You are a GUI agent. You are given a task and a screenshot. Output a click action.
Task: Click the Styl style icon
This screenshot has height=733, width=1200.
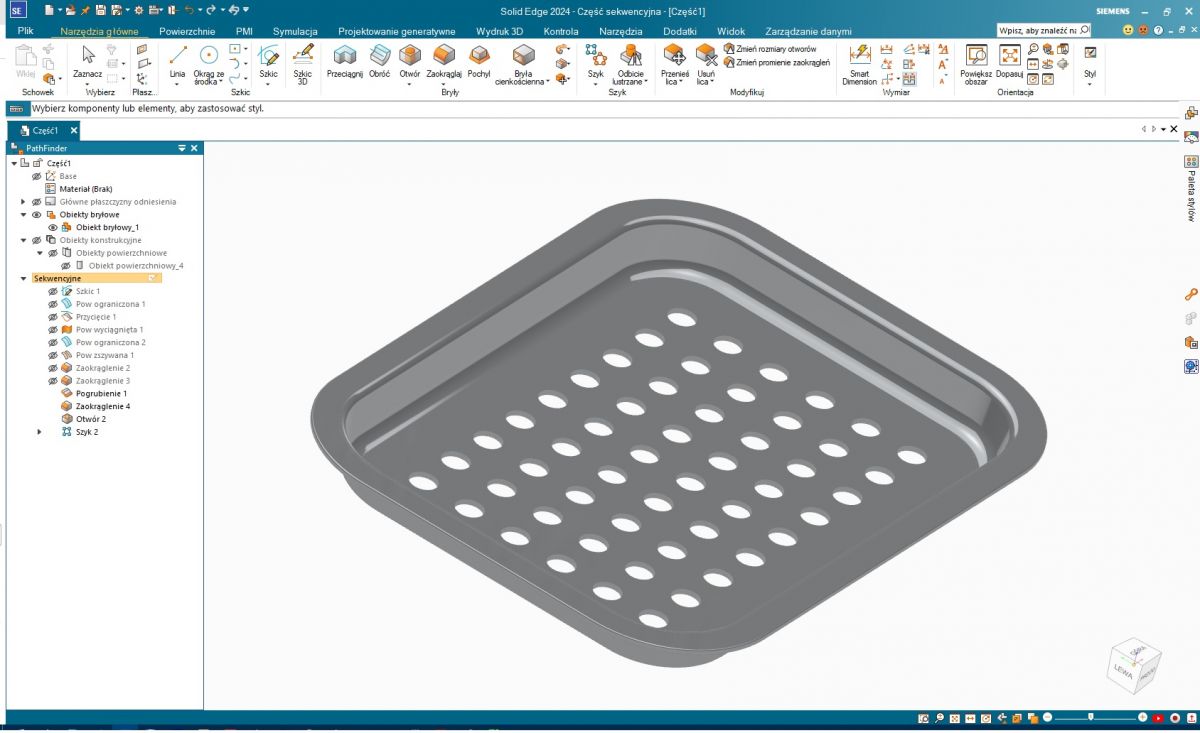tap(1090, 53)
